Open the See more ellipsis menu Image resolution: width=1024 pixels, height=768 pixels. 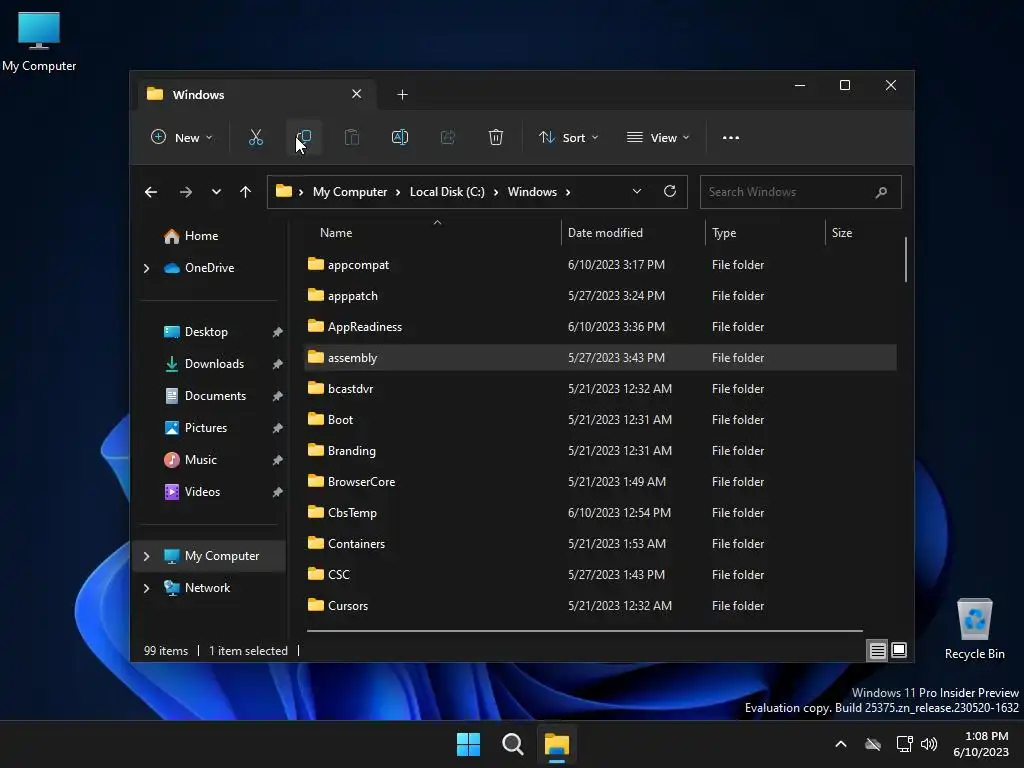(731, 138)
